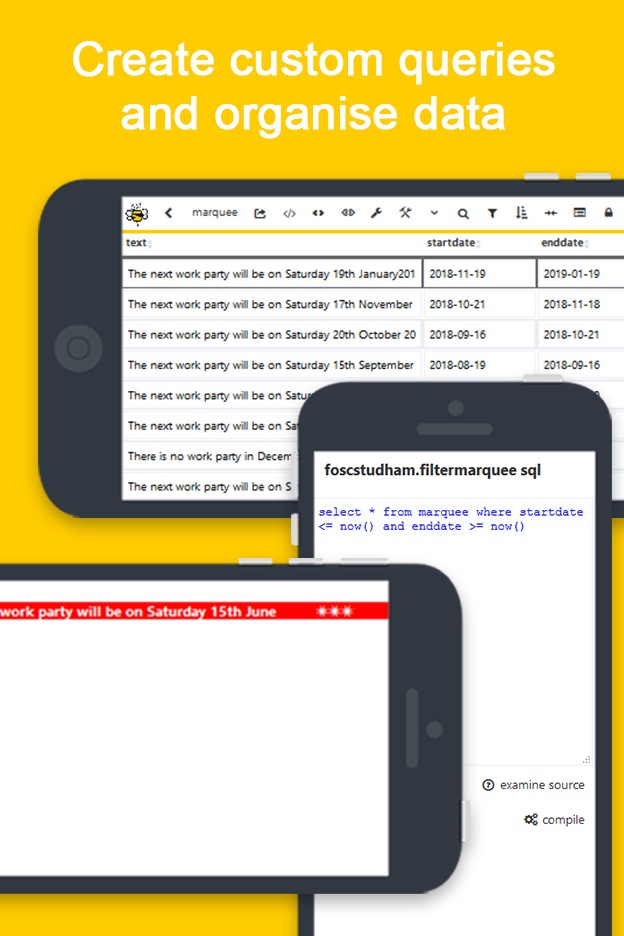Image resolution: width=624 pixels, height=936 pixels.
Task: Toggle the padlock lock icon
Action: pos(608,213)
